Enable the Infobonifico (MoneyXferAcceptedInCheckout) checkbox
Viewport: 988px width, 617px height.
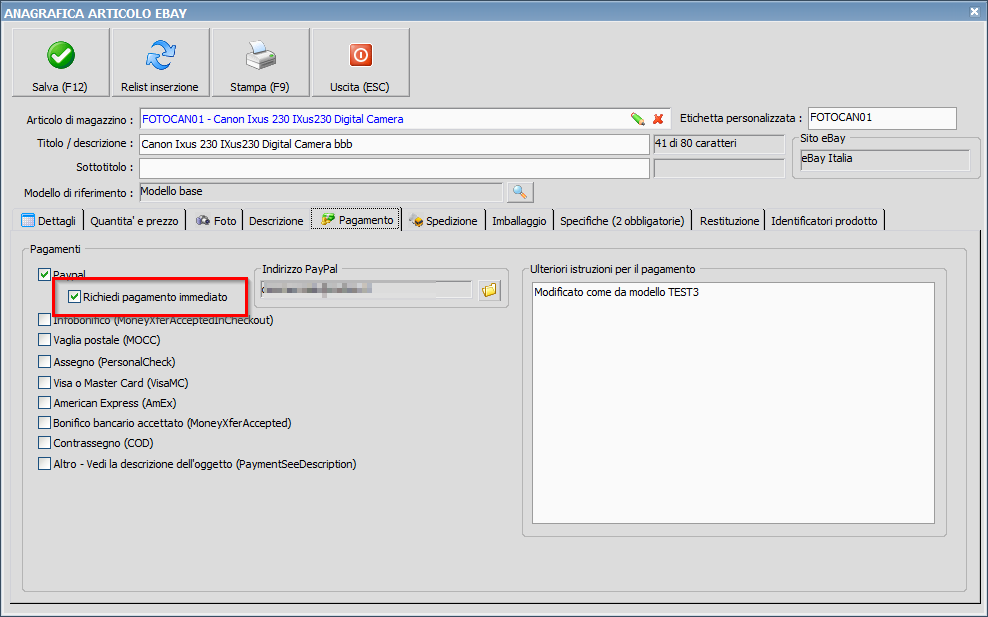[x=44, y=320]
